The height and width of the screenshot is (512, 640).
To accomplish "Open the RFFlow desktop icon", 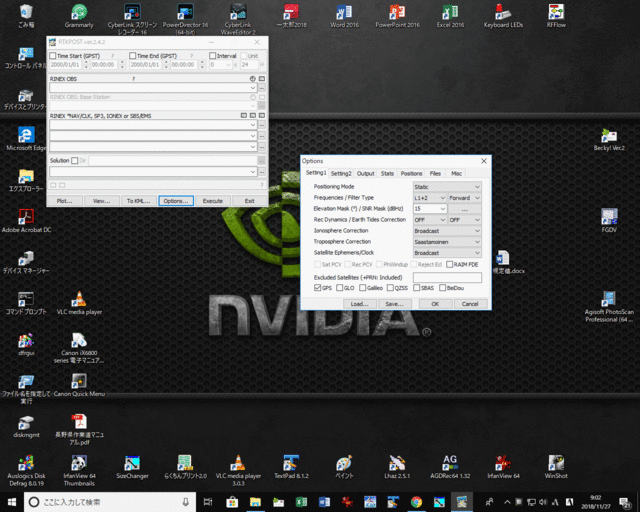I will pos(556,16).
